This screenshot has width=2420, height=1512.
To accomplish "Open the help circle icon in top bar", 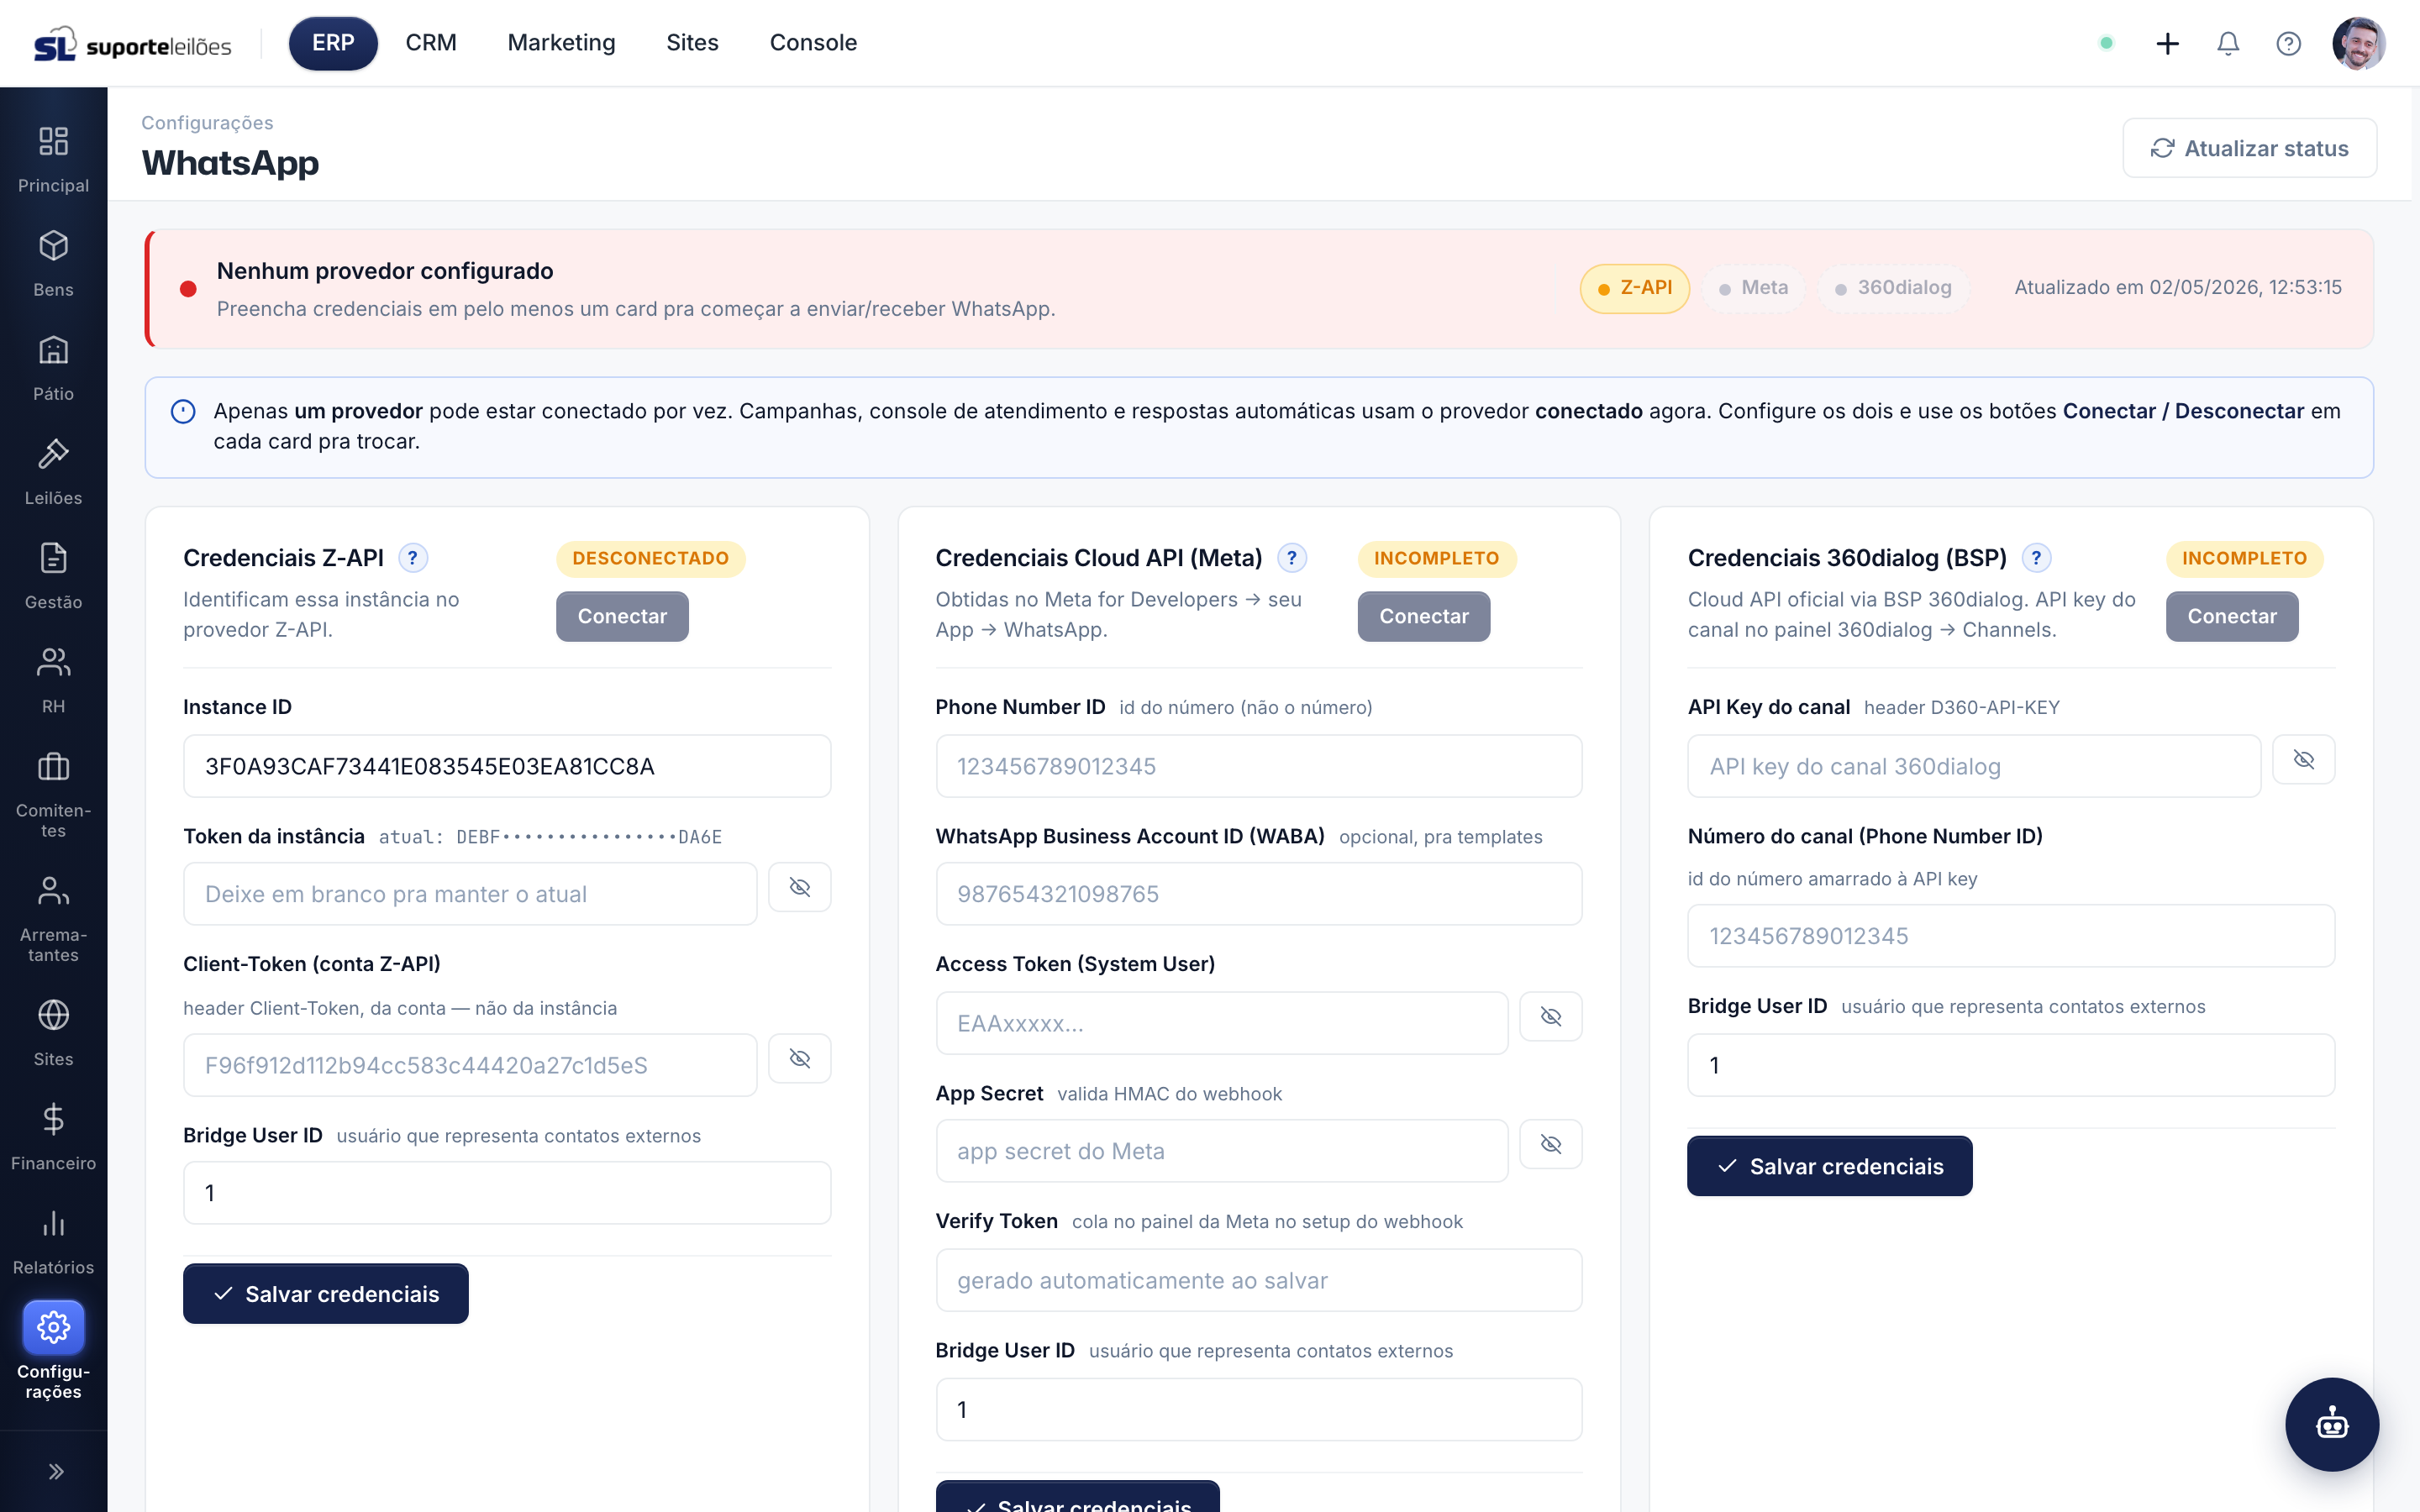I will tap(2288, 43).
